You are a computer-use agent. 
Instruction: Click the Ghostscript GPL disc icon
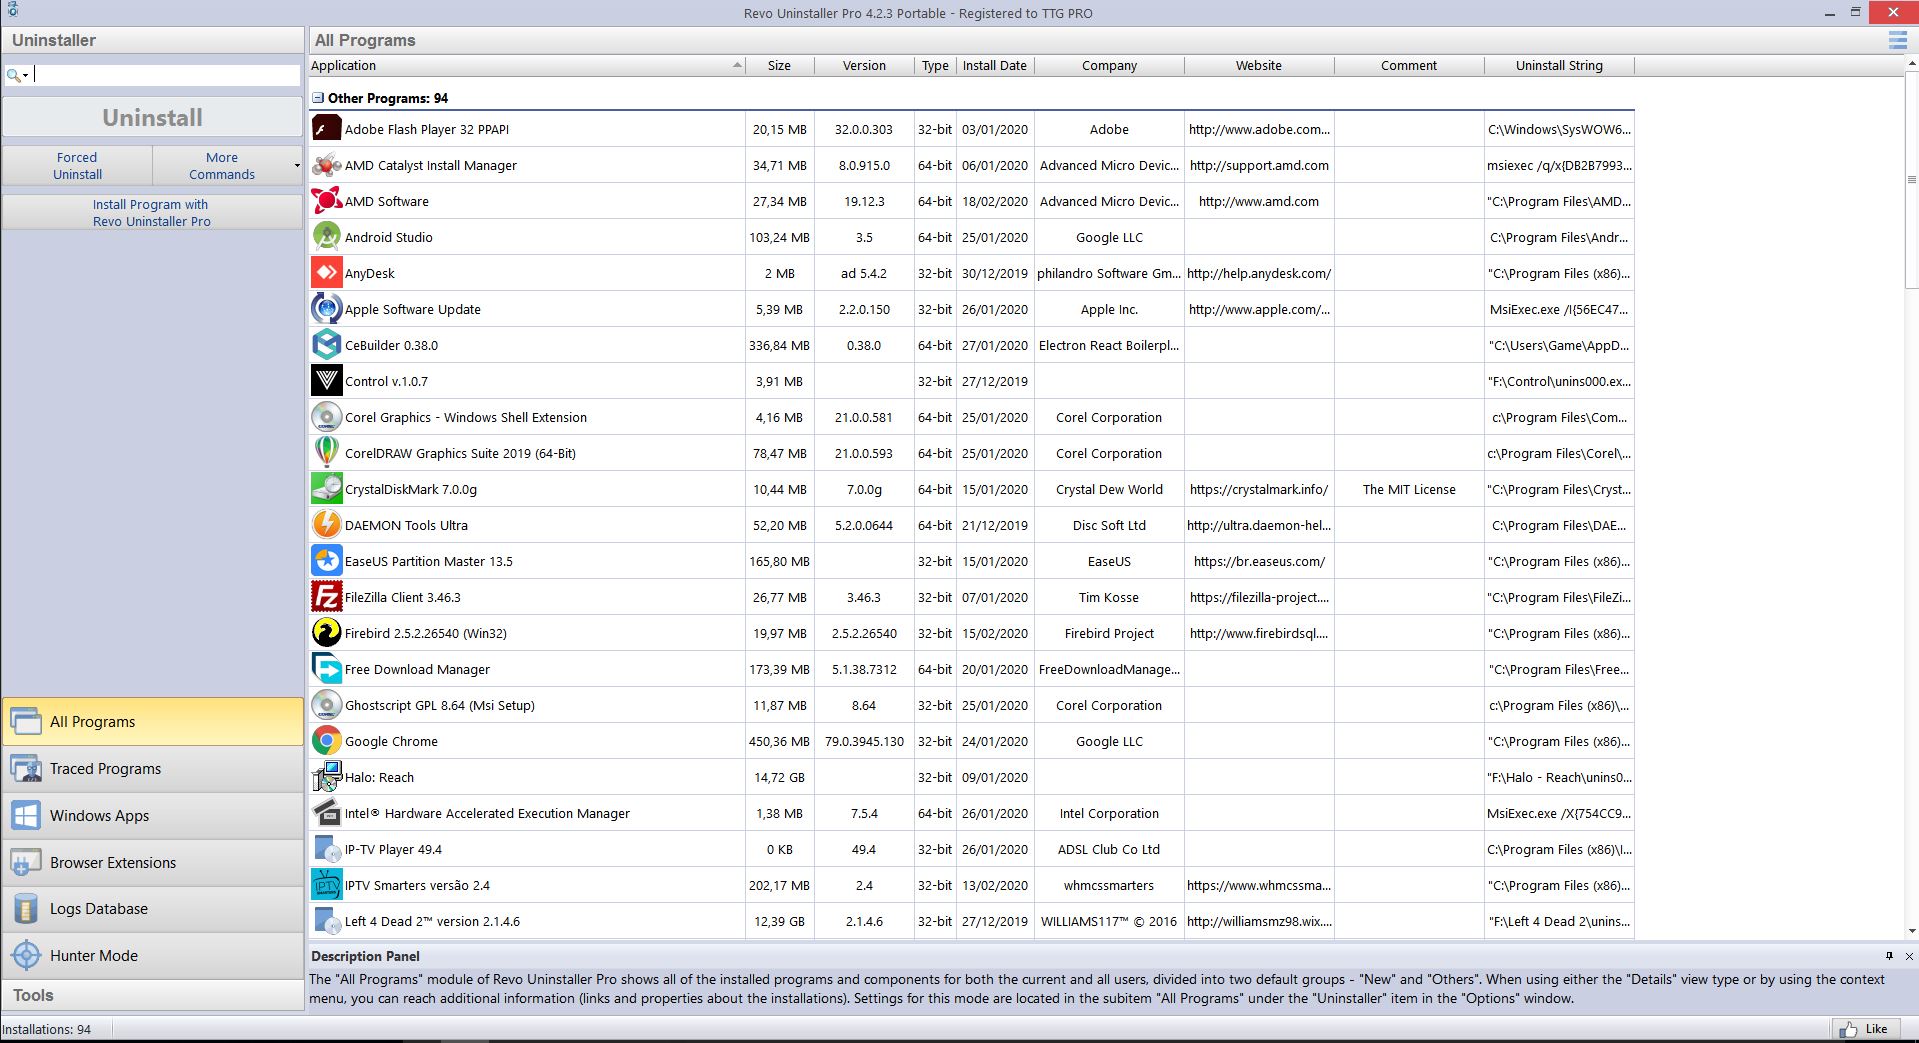(x=326, y=705)
